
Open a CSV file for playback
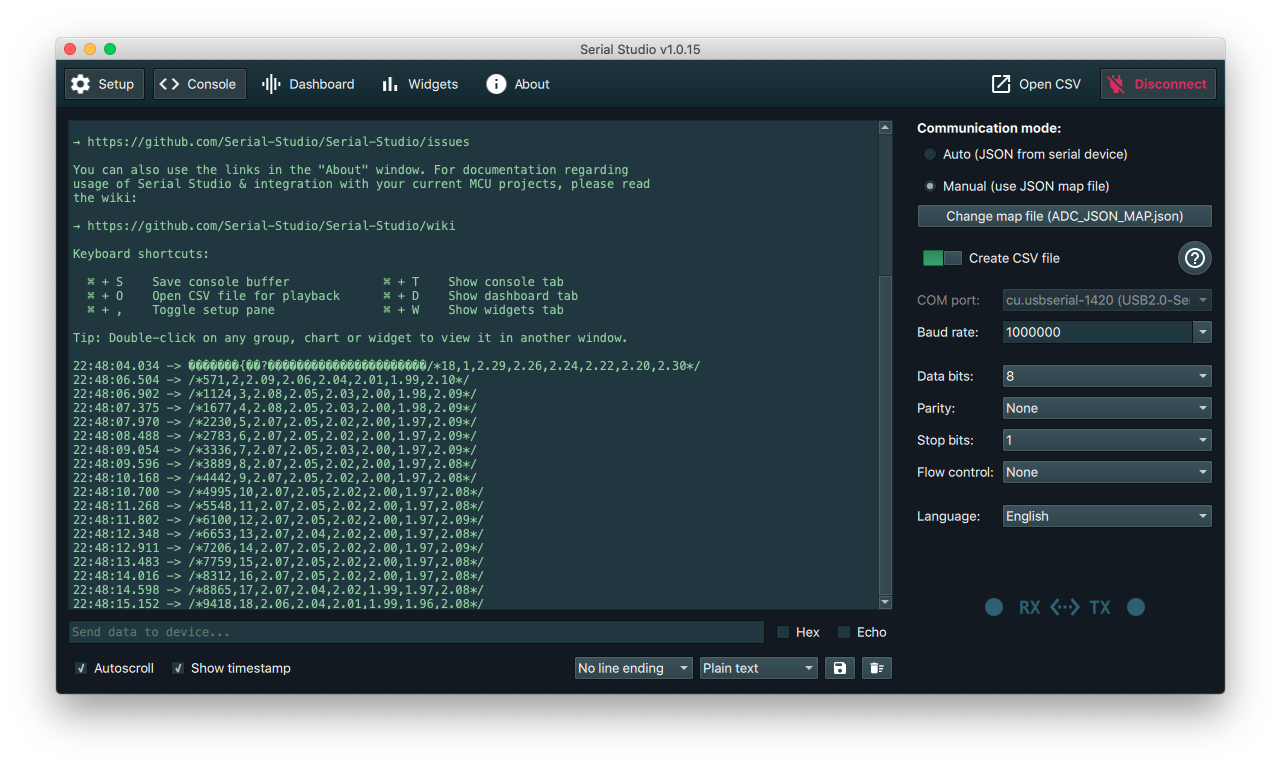(1035, 84)
